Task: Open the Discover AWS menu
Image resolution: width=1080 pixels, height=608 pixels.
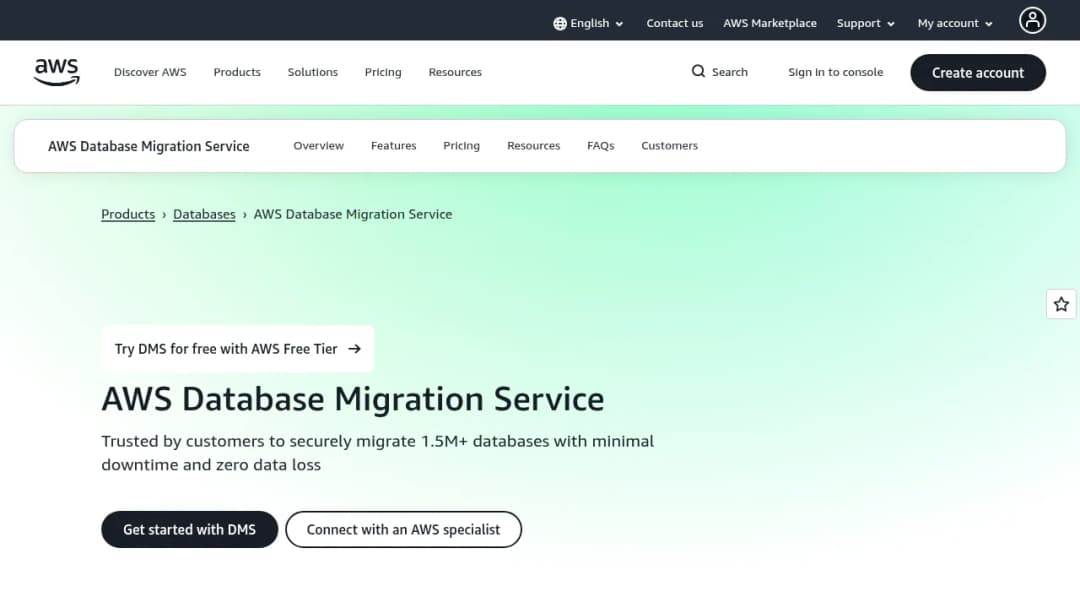Action: point(150,72)
